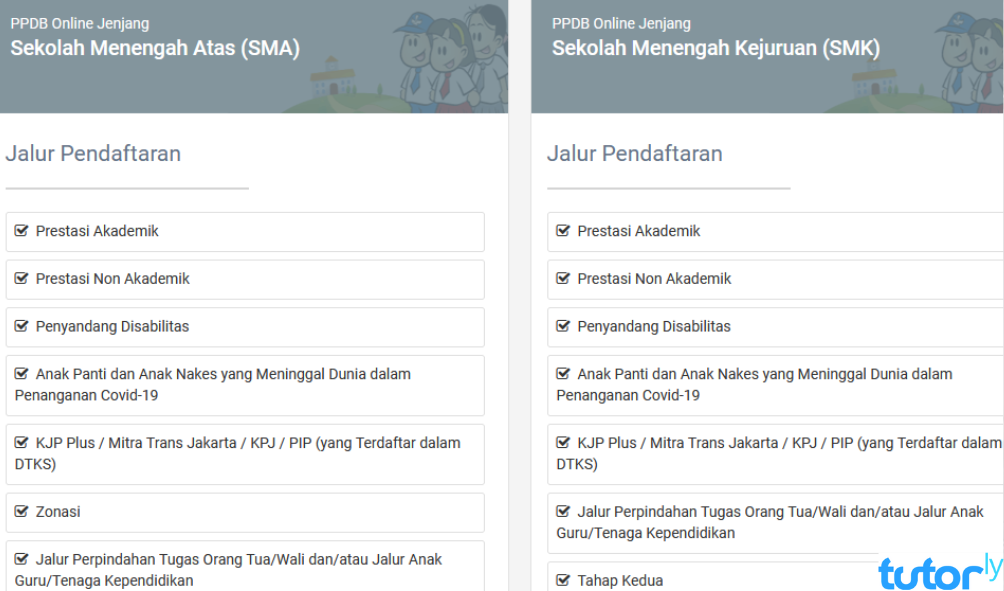1004x591 pixels.
Task: Check the Penyandang Disabilitas option under SMA
Action: (21, 326)
